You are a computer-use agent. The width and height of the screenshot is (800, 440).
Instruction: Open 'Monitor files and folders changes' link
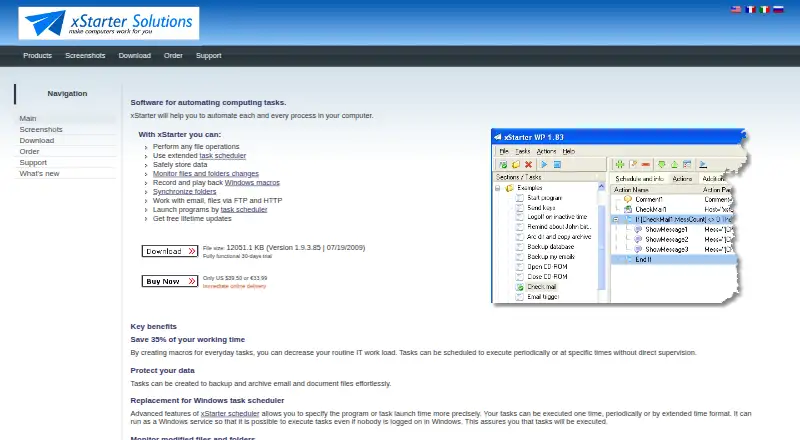pyautogui.click(x=206, y=174)
